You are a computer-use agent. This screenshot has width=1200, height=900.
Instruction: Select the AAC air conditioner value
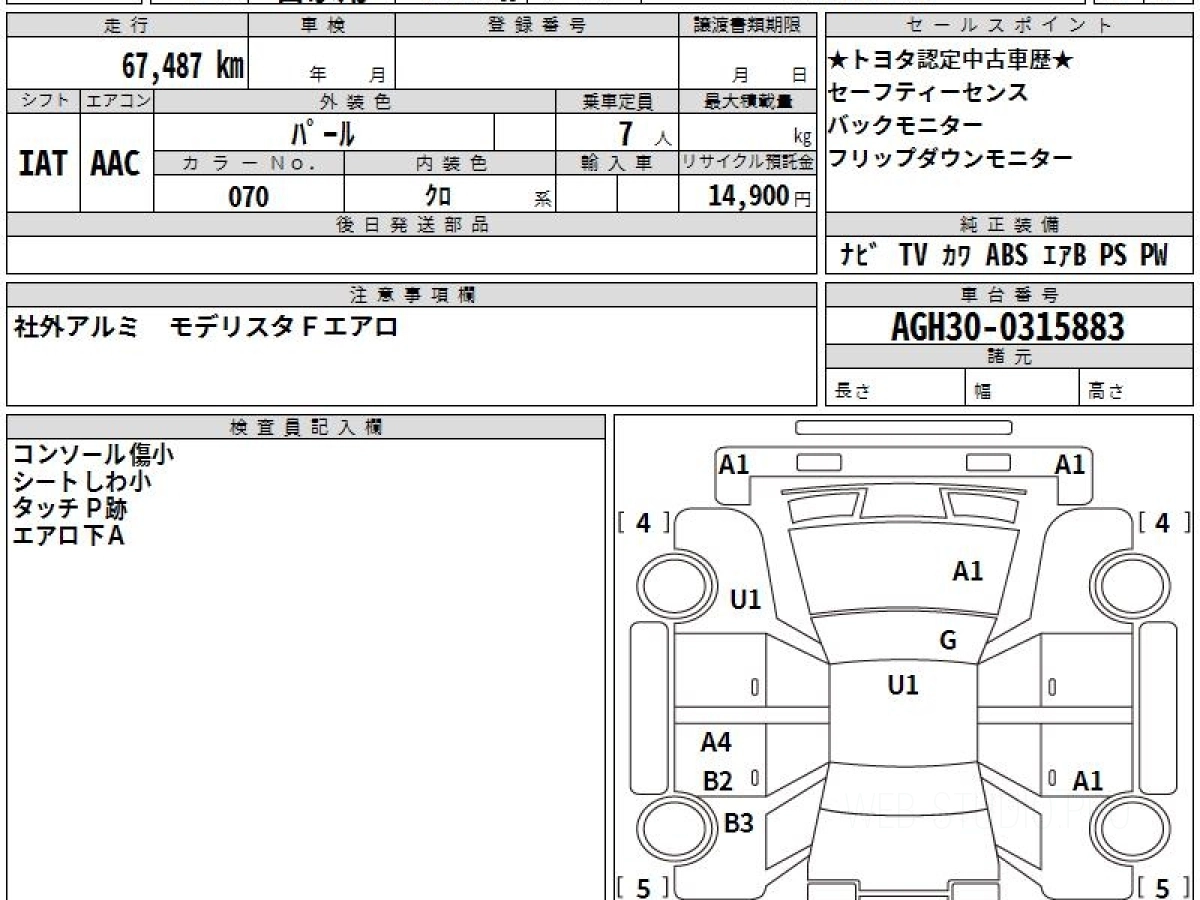116,163
